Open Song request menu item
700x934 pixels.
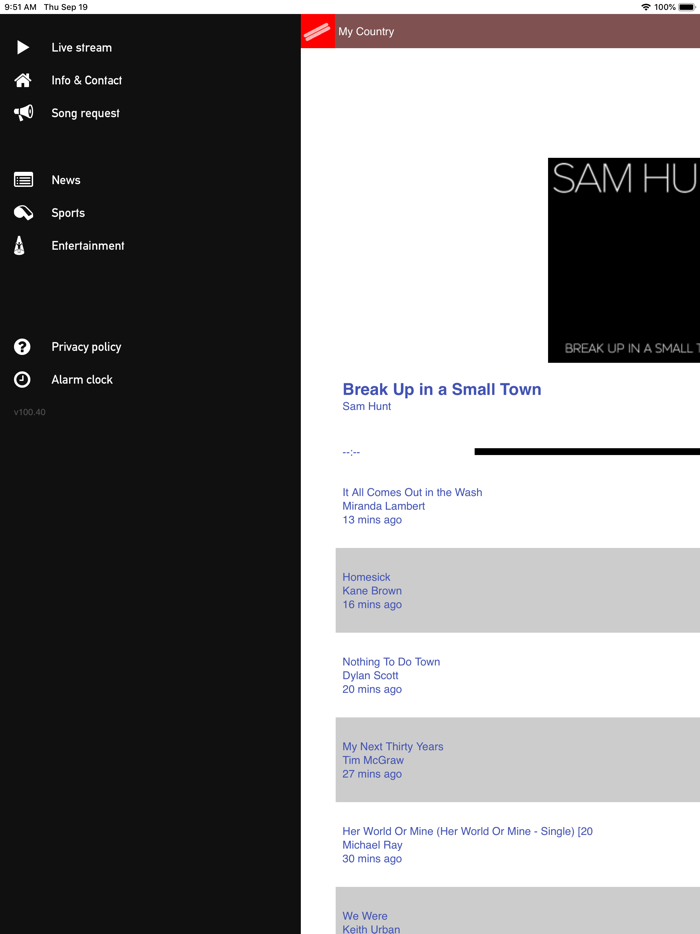point(85,113)
